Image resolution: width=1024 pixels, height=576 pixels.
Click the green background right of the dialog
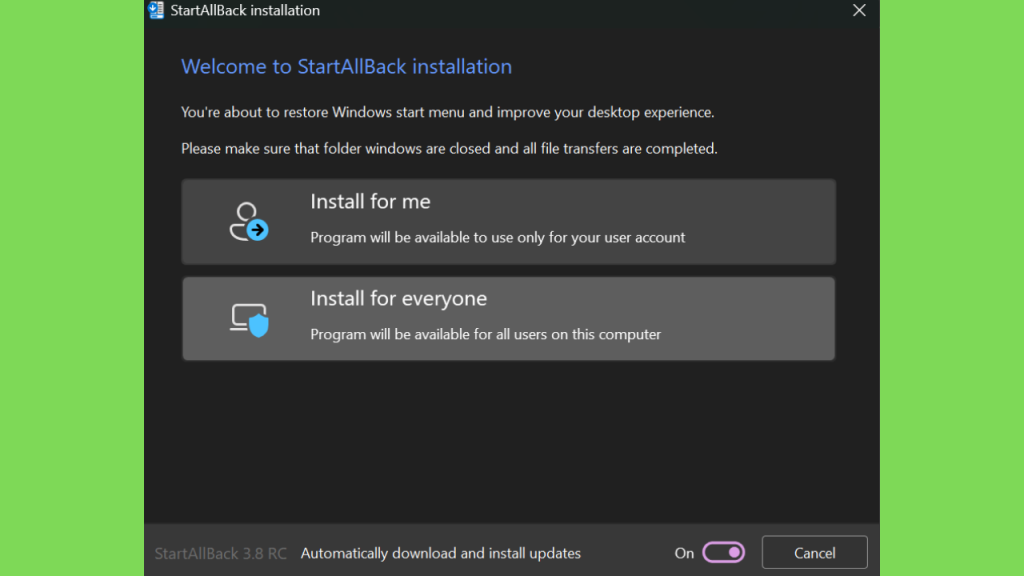pos(952,288)
